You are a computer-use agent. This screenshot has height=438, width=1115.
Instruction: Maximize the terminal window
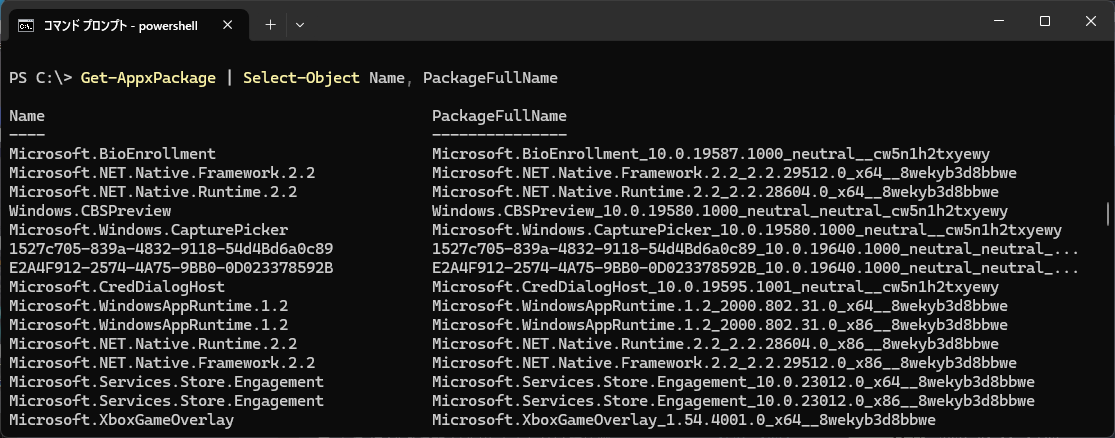click(x=1045, y=21)
